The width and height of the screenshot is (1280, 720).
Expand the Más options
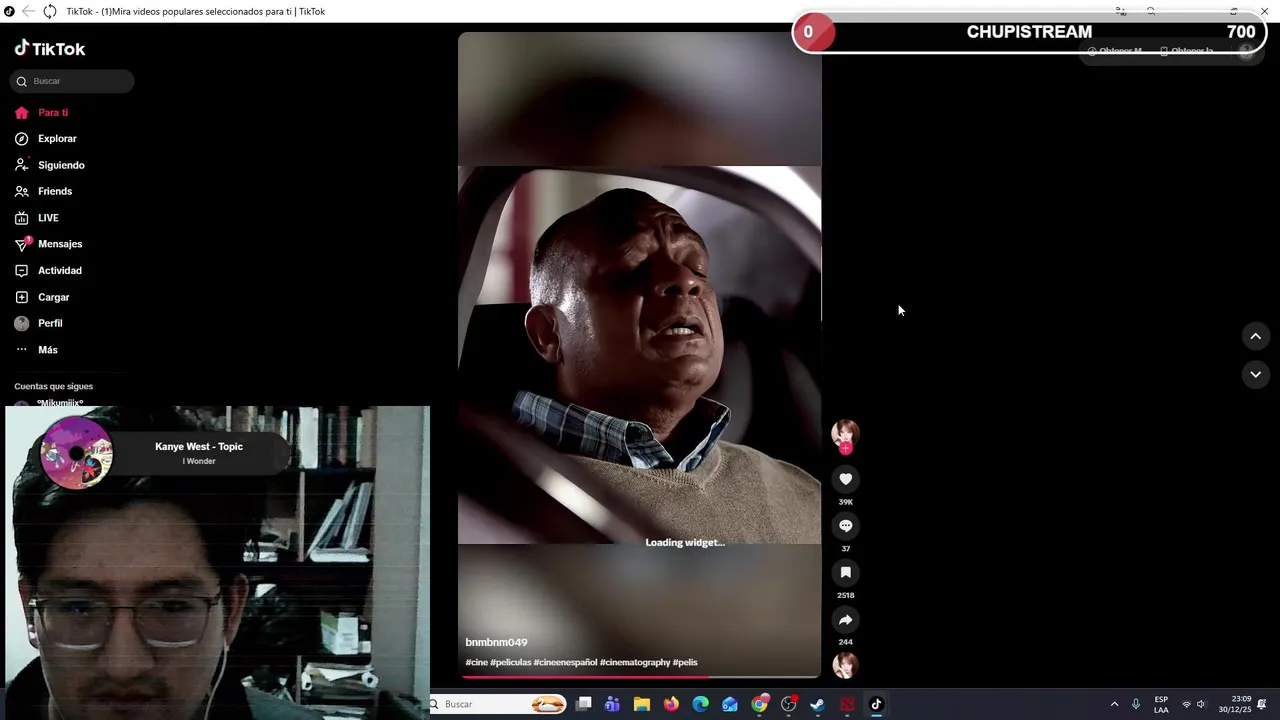coord(36,350)
